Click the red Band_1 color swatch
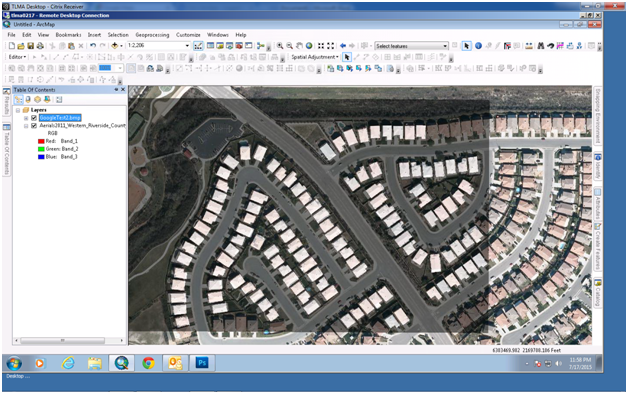This screenshot has width=628, height=394. pyautogui.click(x=41, y=141)
